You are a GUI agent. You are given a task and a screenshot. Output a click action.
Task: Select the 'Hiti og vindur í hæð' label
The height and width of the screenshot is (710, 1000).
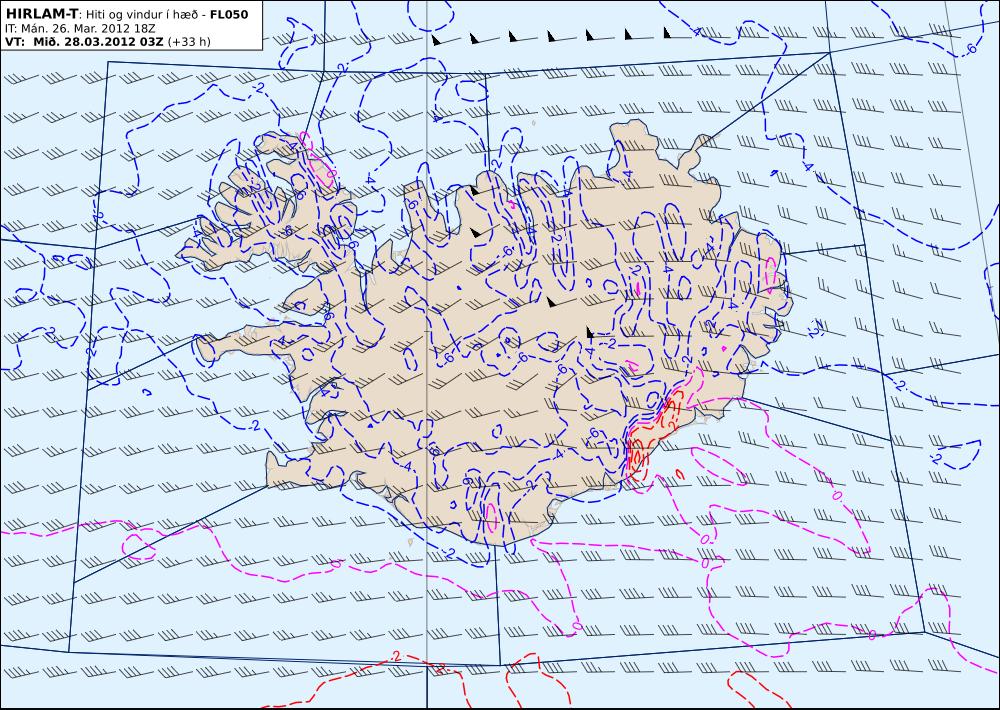pos(141,15)
